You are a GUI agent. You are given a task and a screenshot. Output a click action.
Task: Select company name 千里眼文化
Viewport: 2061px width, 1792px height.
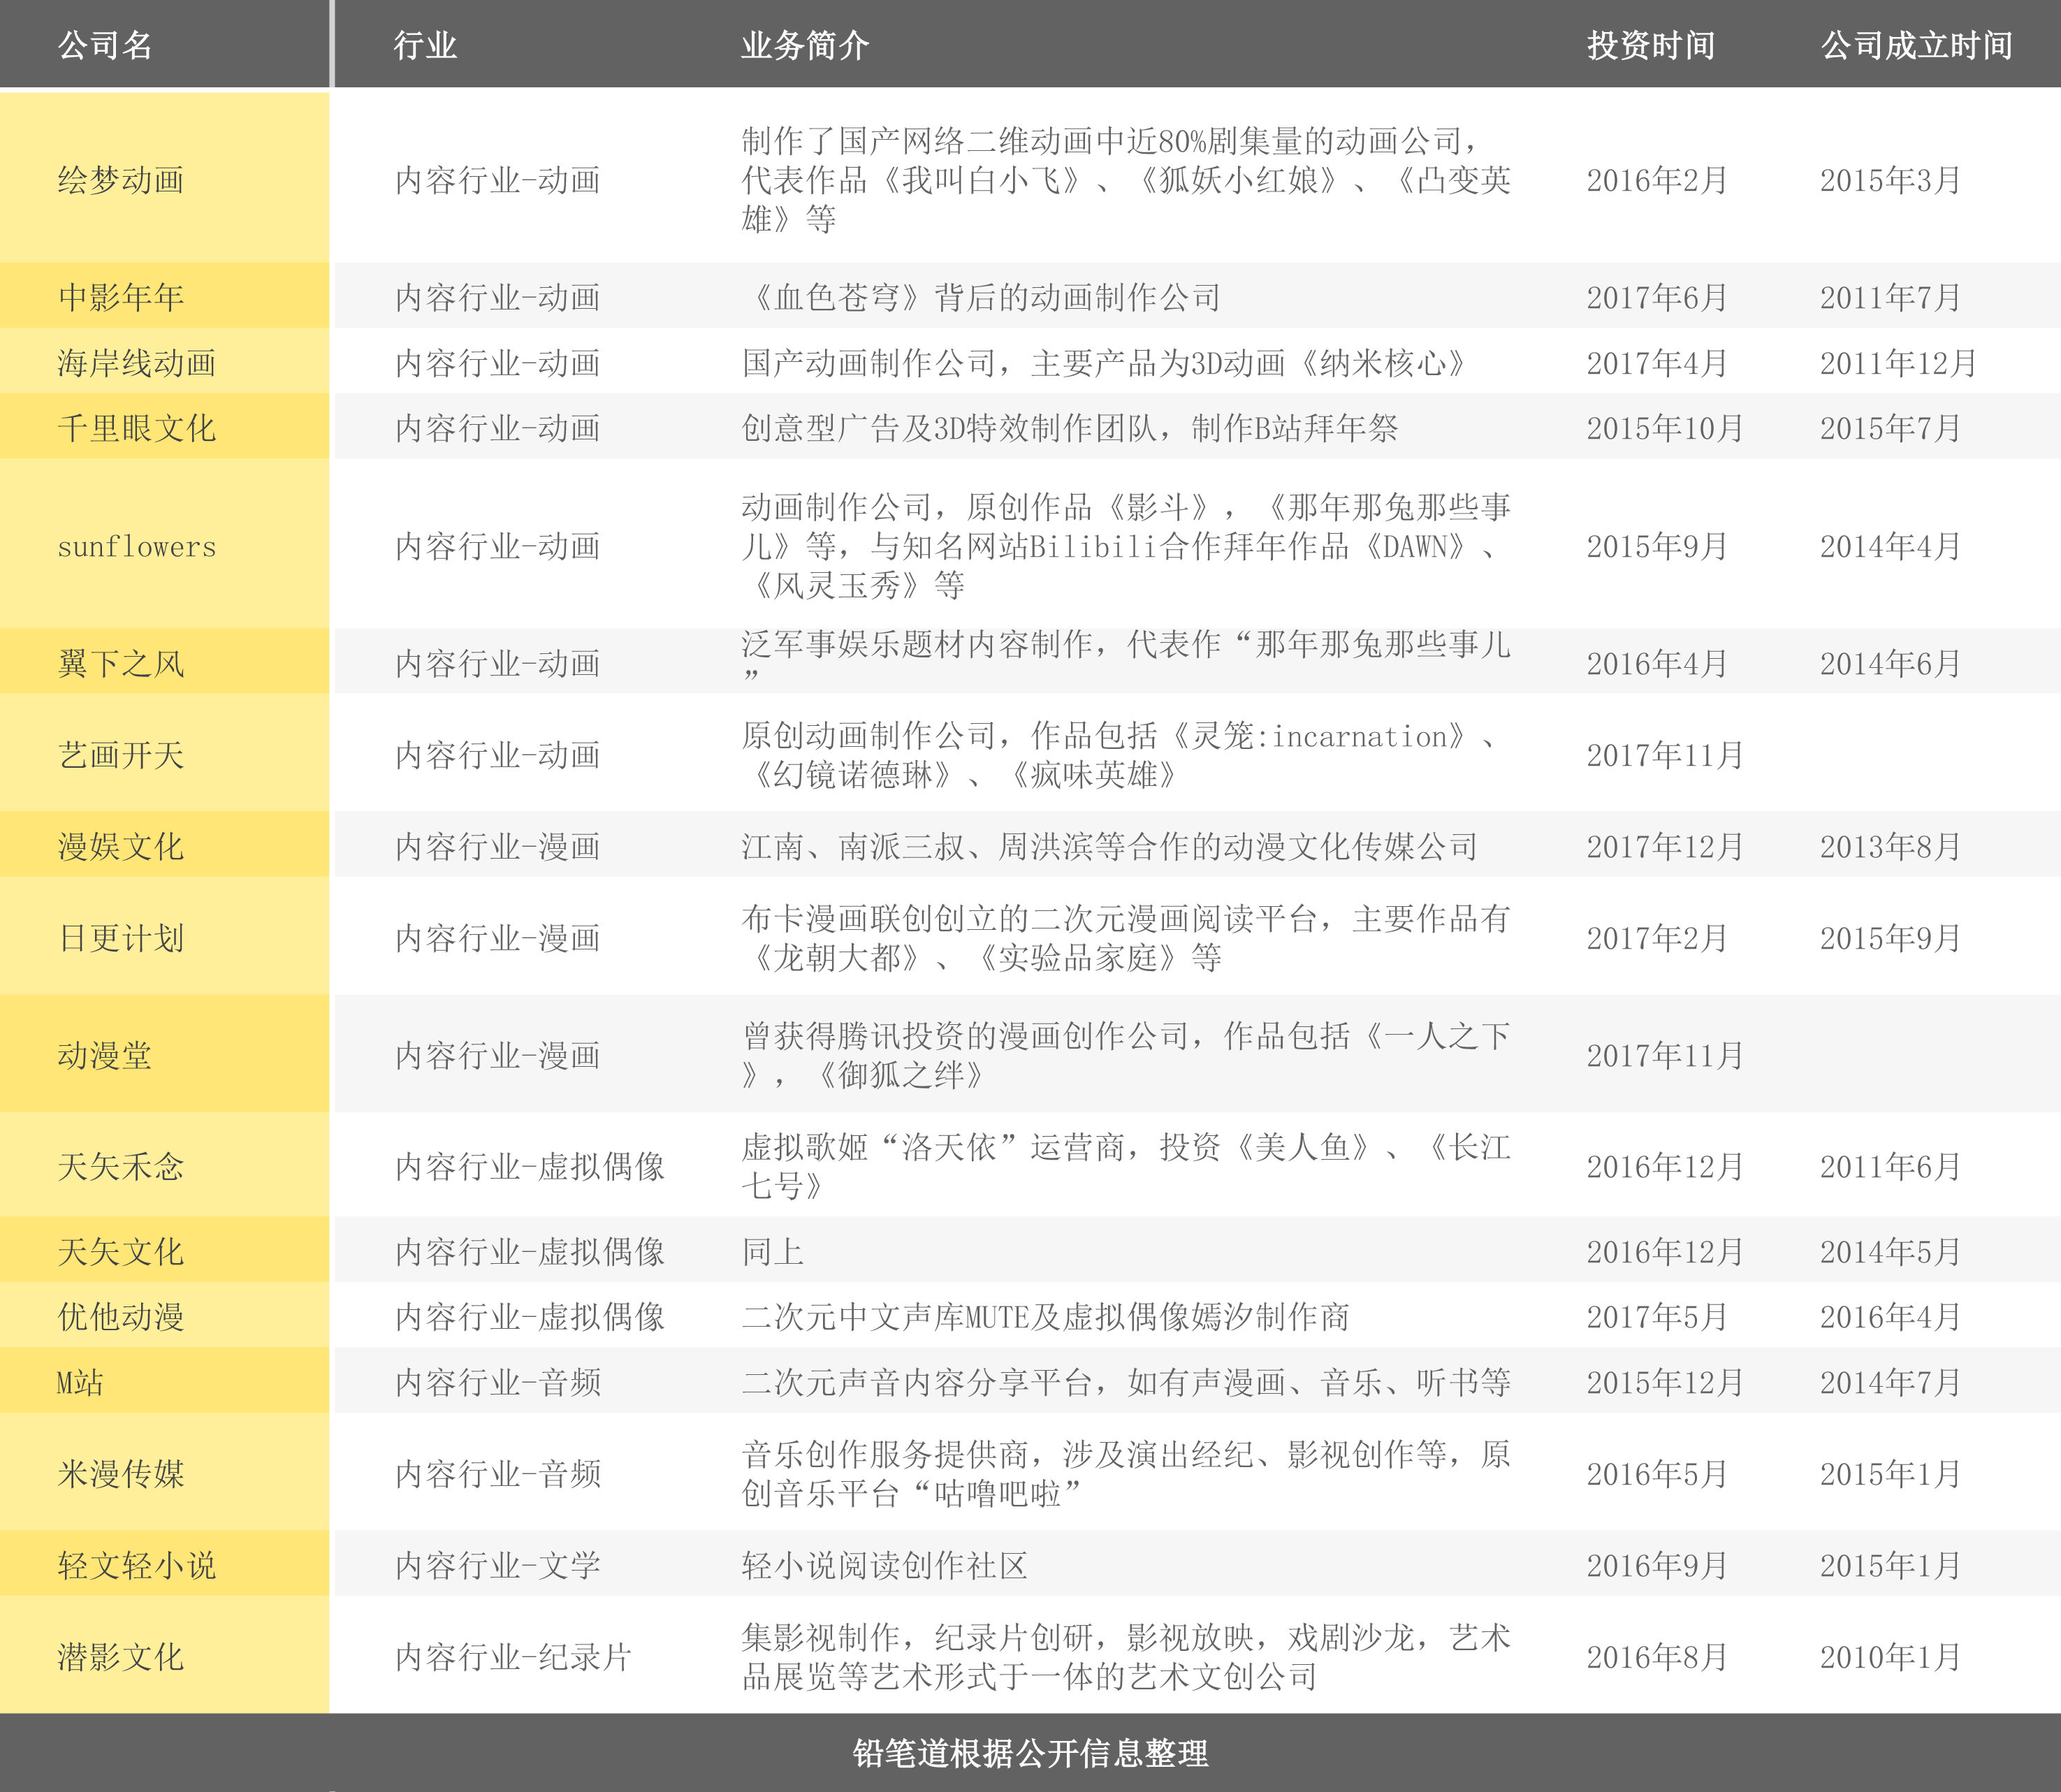click(137, 428)
